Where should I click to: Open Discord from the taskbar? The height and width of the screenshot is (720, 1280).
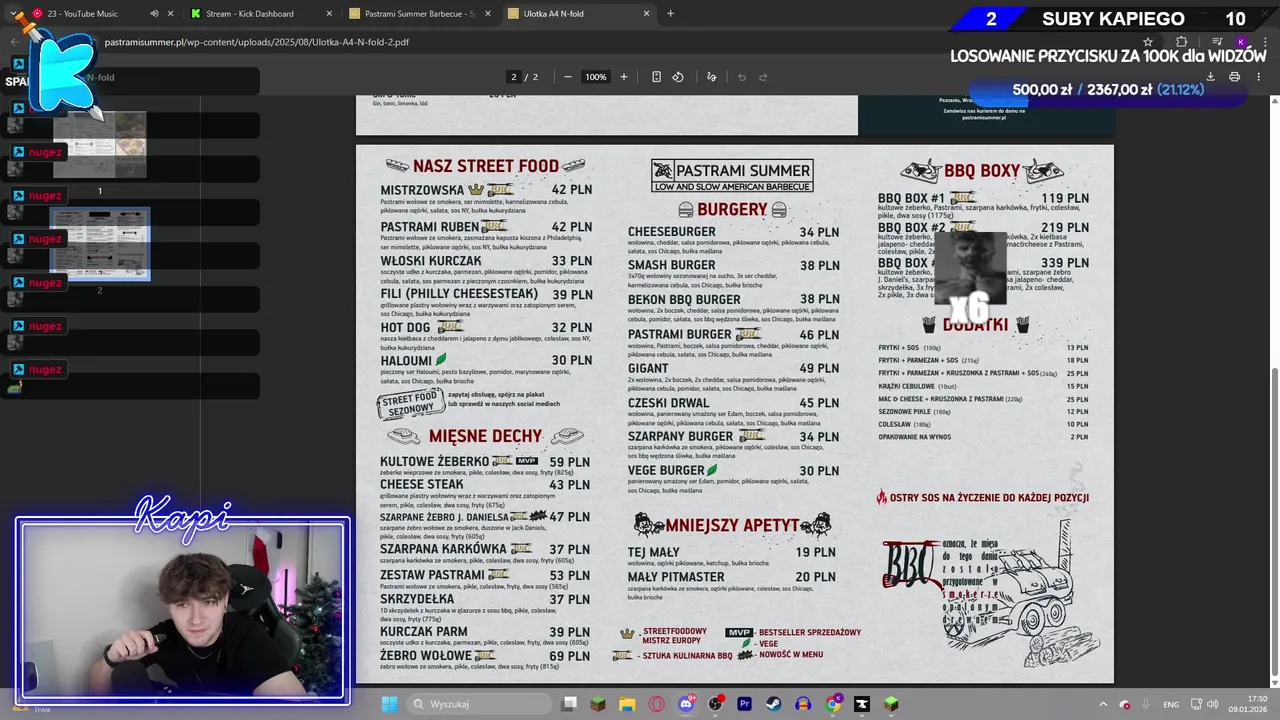[687, 704]
